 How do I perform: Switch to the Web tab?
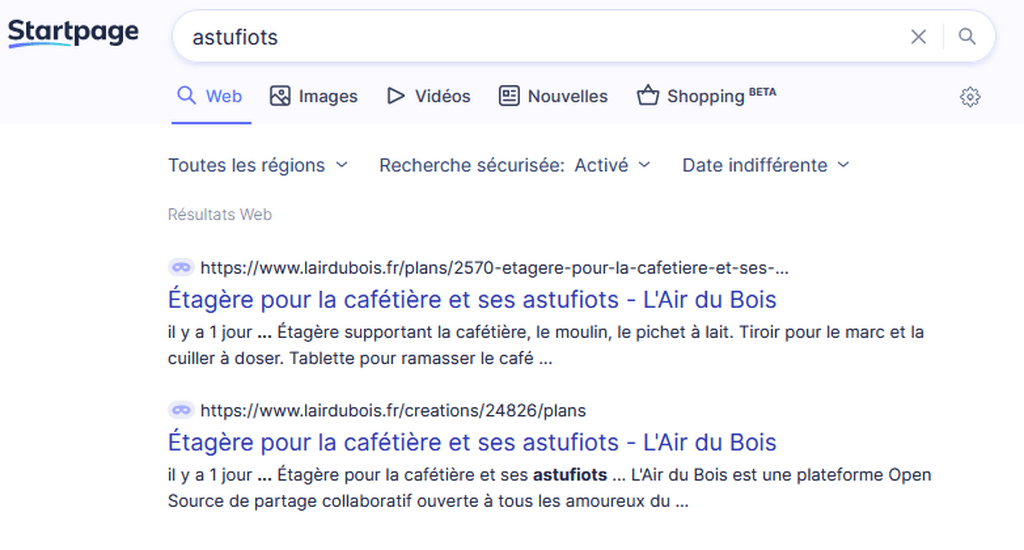pyautogui.click(x=210, y=96)
